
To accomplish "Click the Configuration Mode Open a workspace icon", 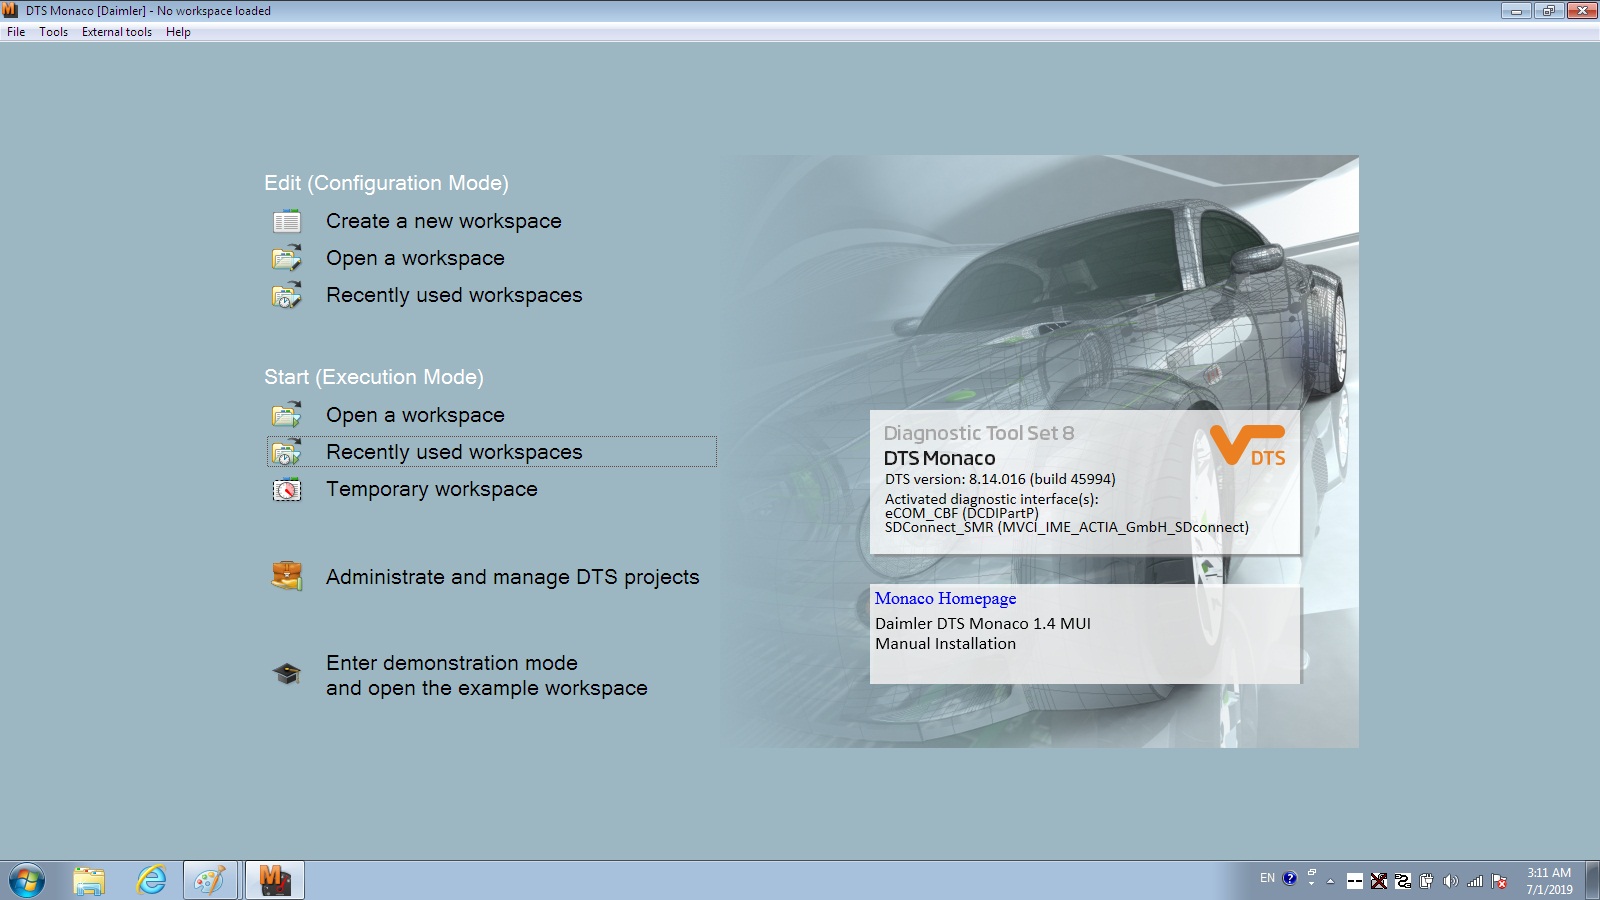I will (287, 258).
